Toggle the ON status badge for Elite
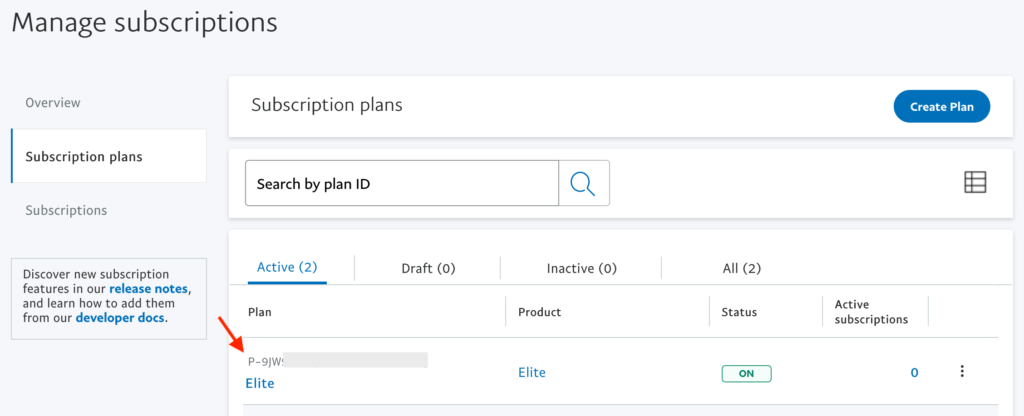 click(x=746, y=374)
